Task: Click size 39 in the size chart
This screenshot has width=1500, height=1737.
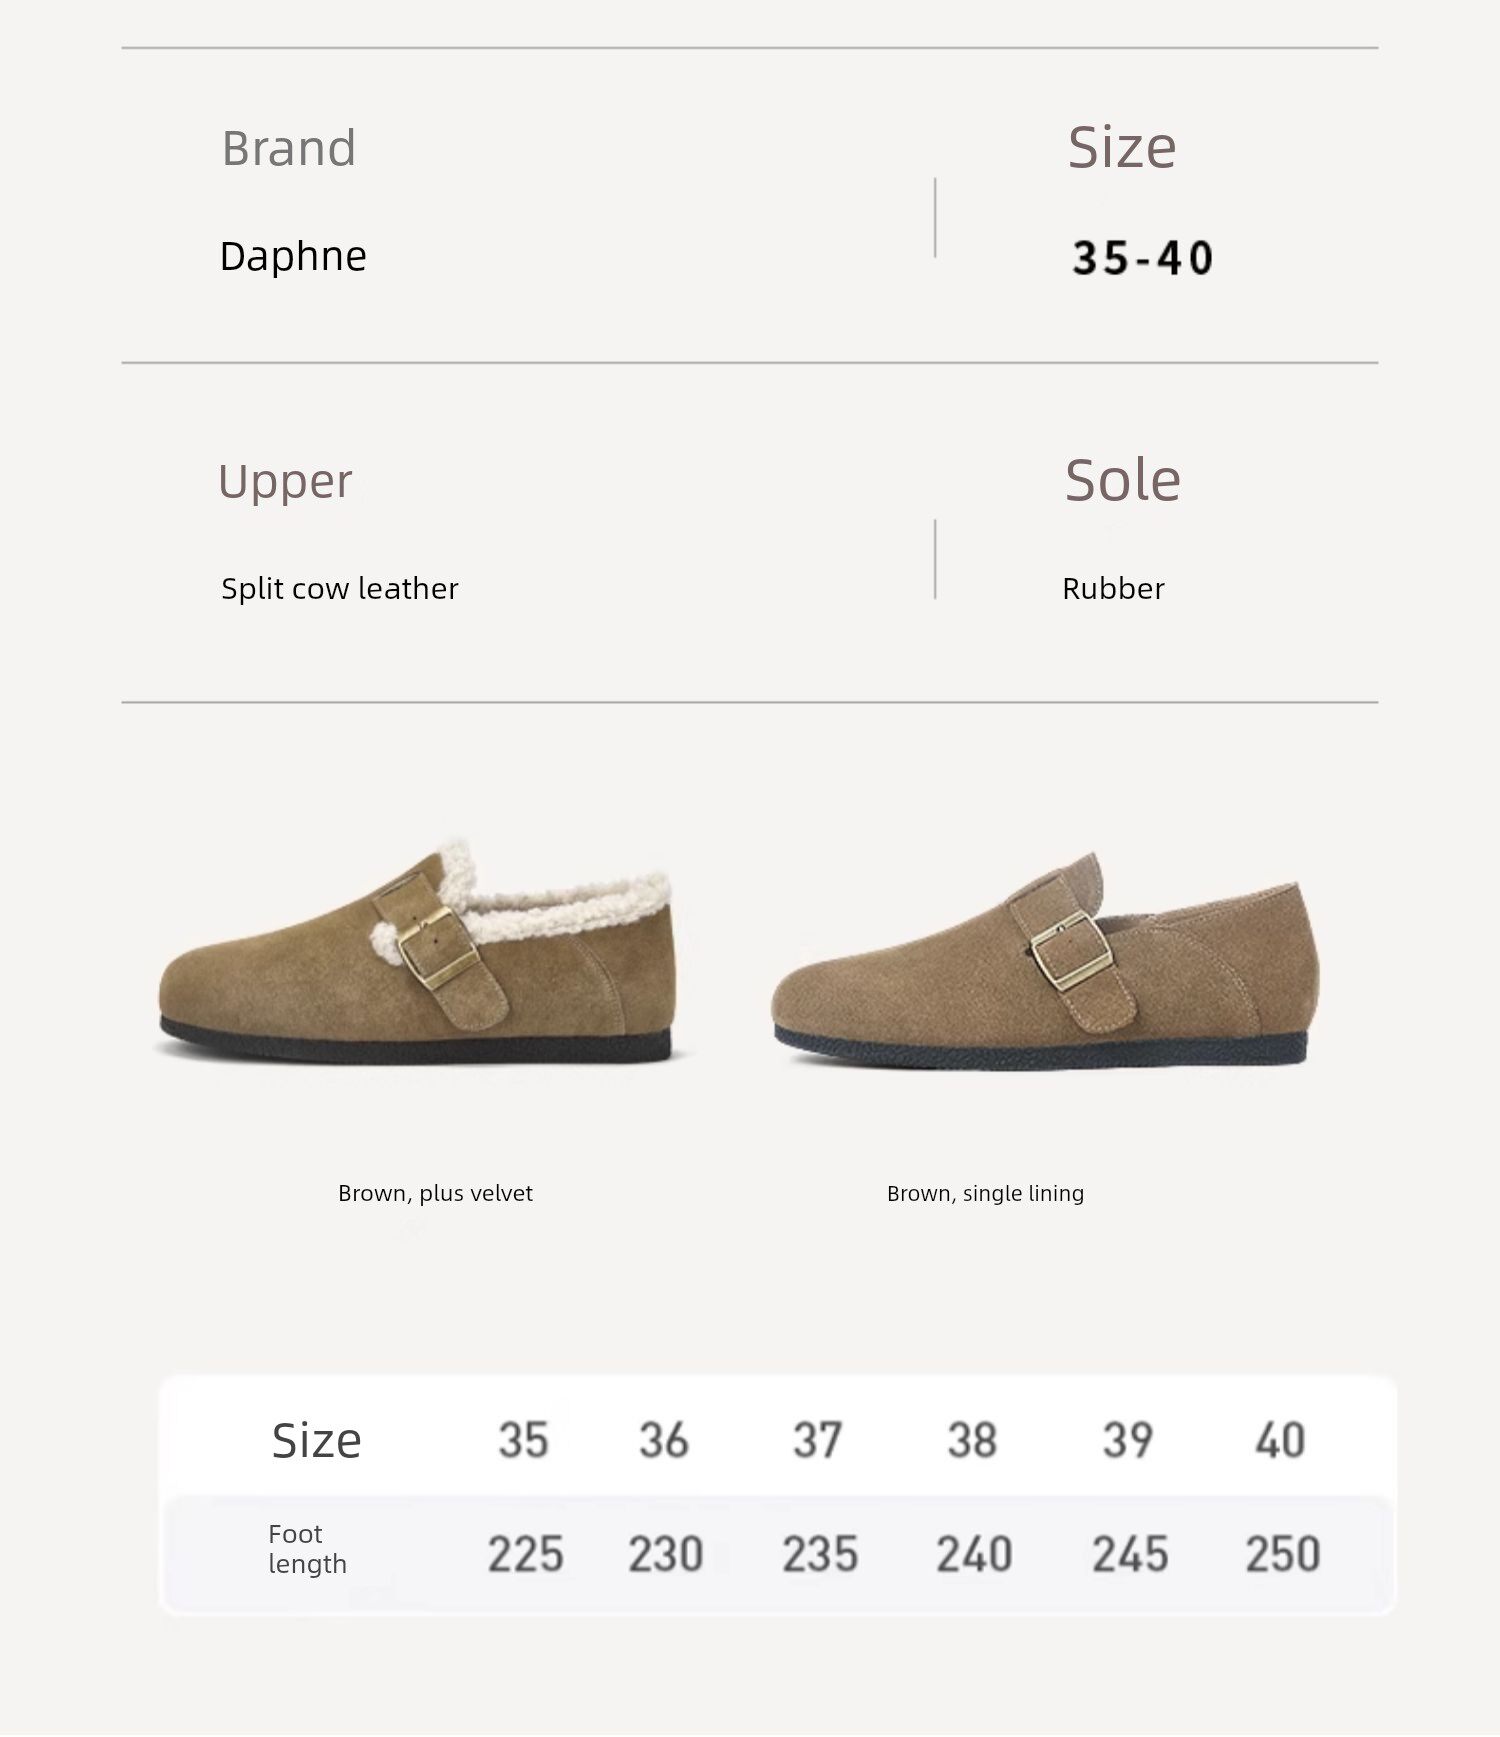Action: pyautogui.click(x=1127, y=1441)
